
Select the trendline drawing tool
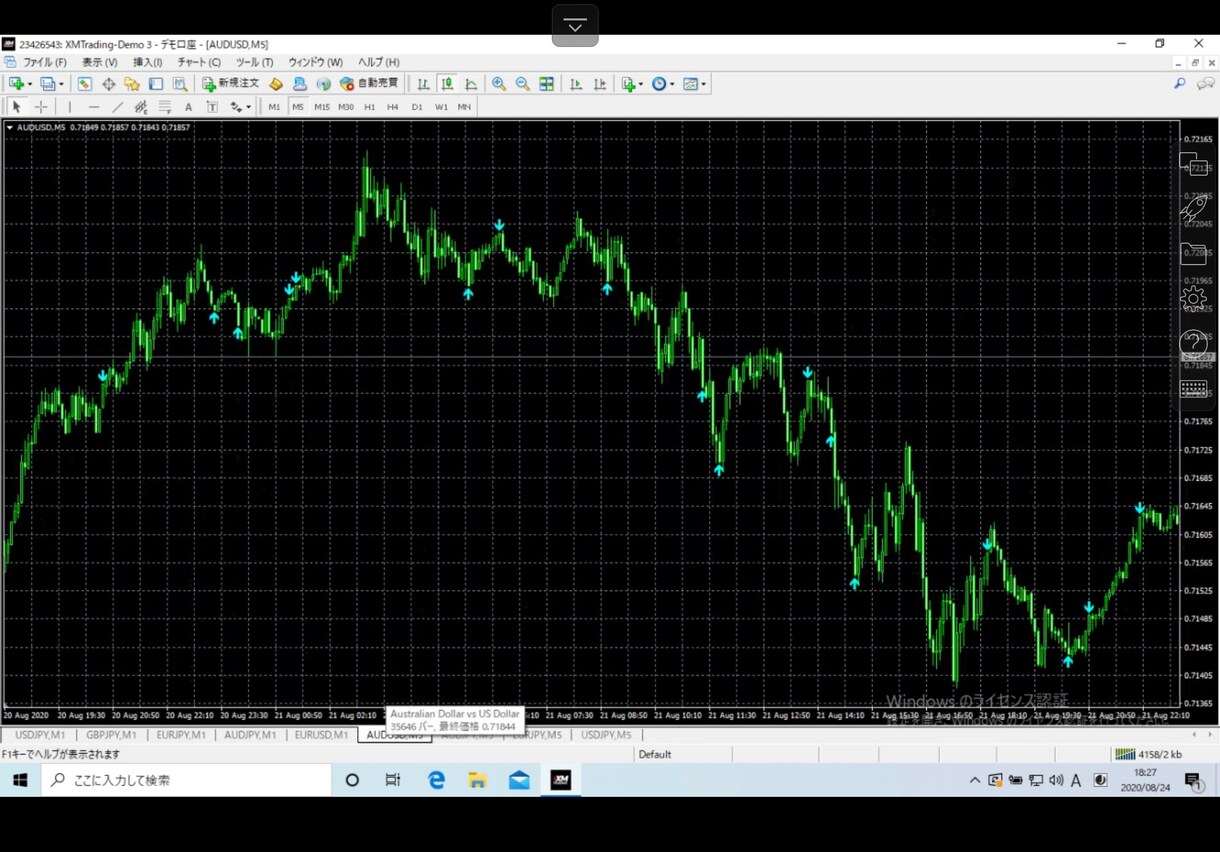pos(117,107)
